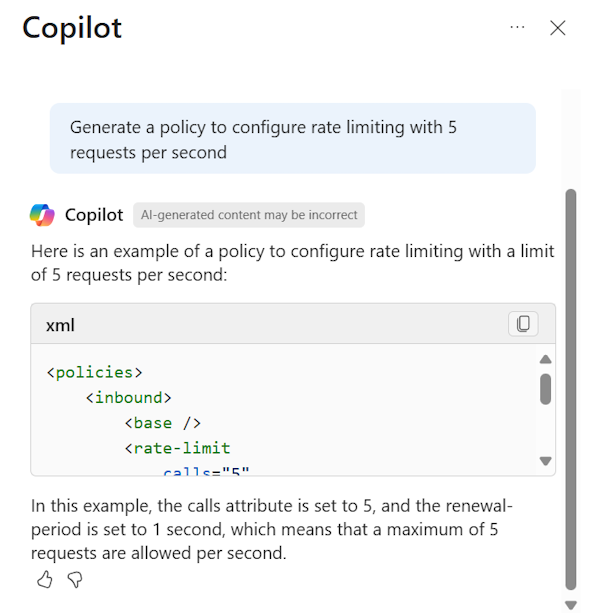Click the chat pane vertical scrollbar thumb
The height and width of the screenshot is (613, 600).
click(571, 390)
